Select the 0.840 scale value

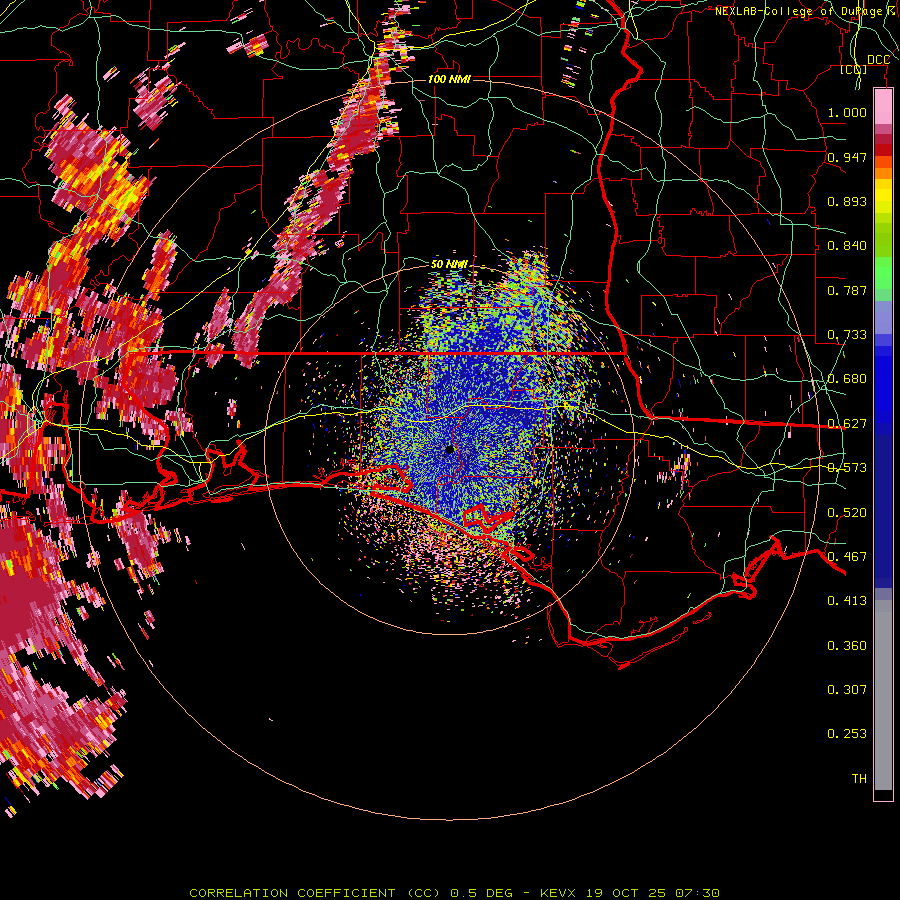point(847,246)
